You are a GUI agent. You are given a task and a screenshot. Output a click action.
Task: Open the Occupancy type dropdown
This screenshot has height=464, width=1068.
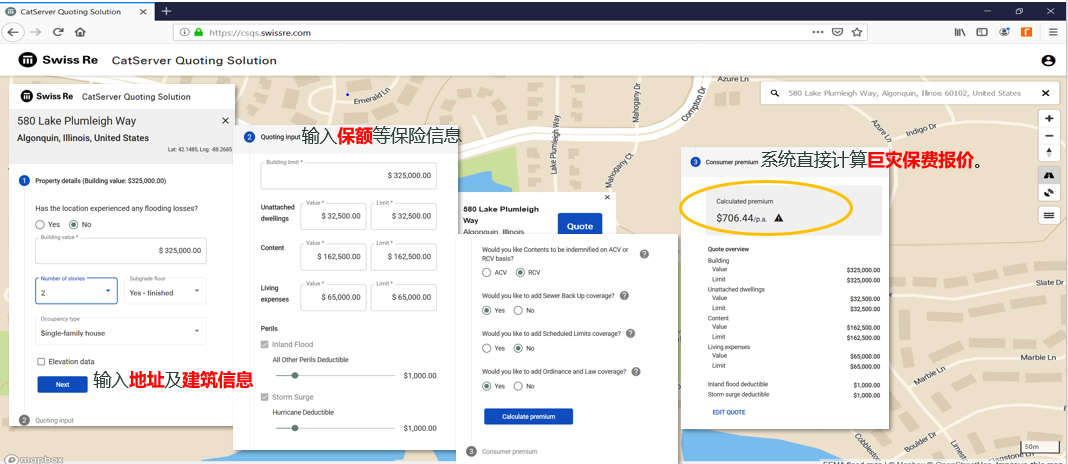(x=121, y=331)
